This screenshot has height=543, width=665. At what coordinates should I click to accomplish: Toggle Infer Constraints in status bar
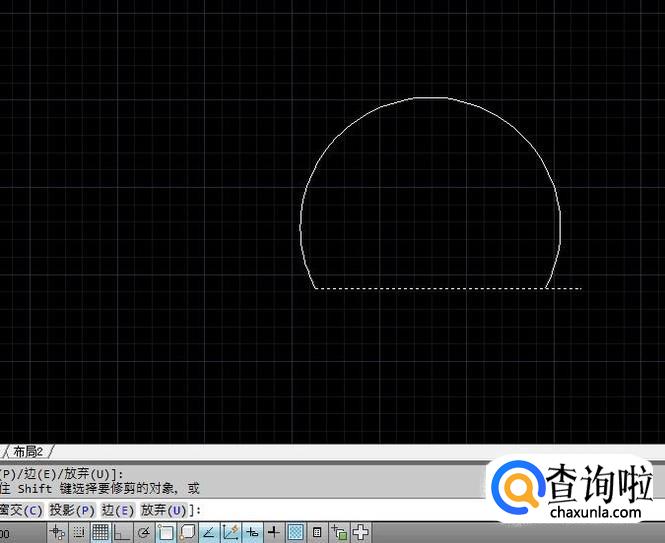click(x=57, y=532)
